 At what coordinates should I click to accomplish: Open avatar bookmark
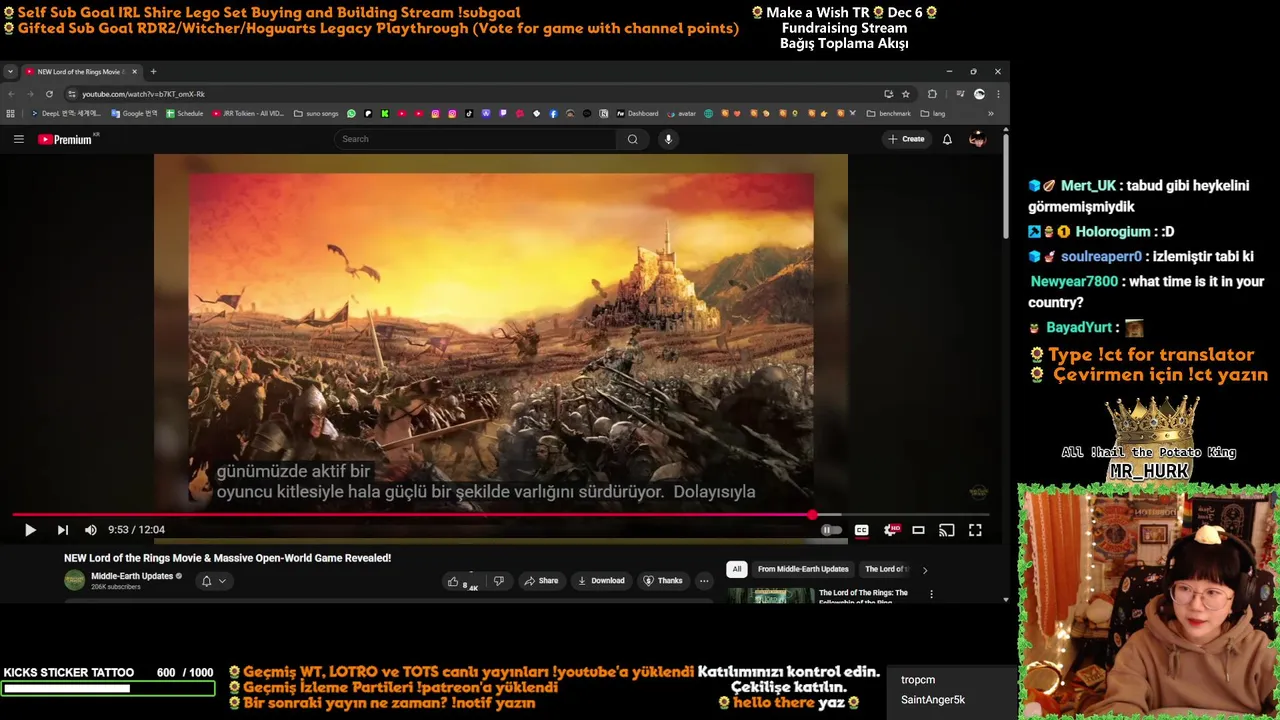click(680, 113)
